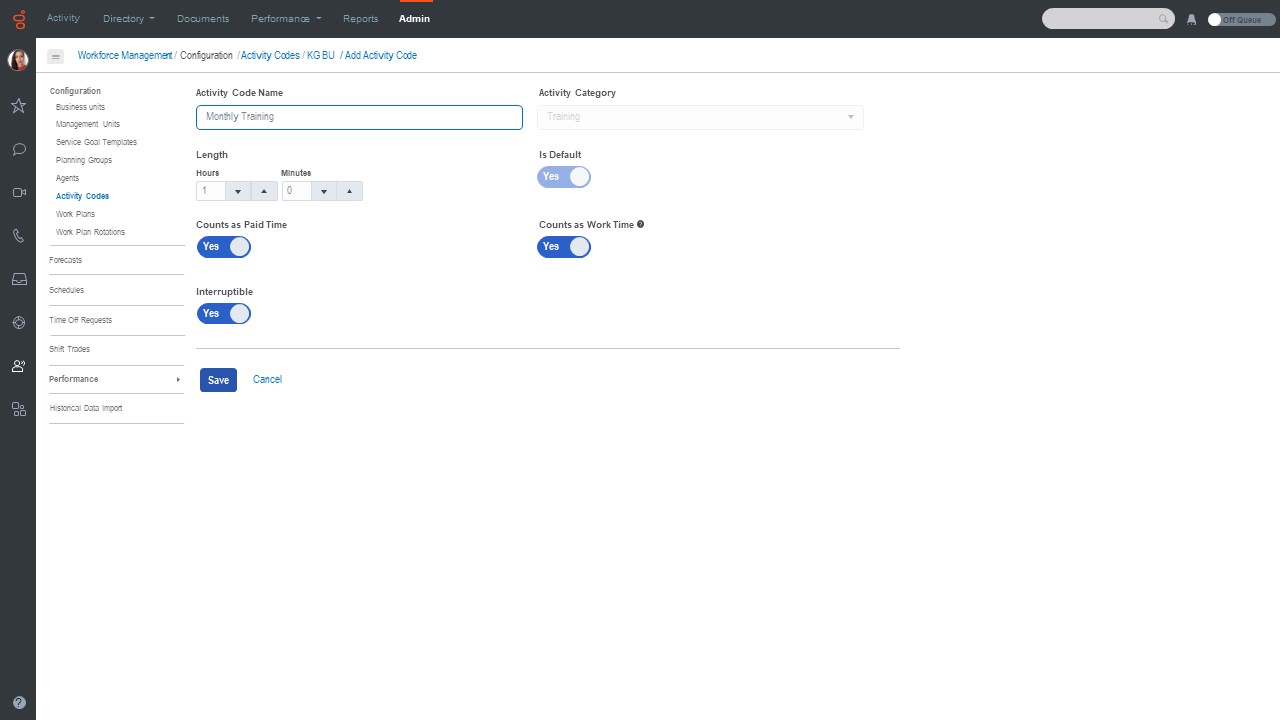Click the top bar search field

[x=1108, y=19]
